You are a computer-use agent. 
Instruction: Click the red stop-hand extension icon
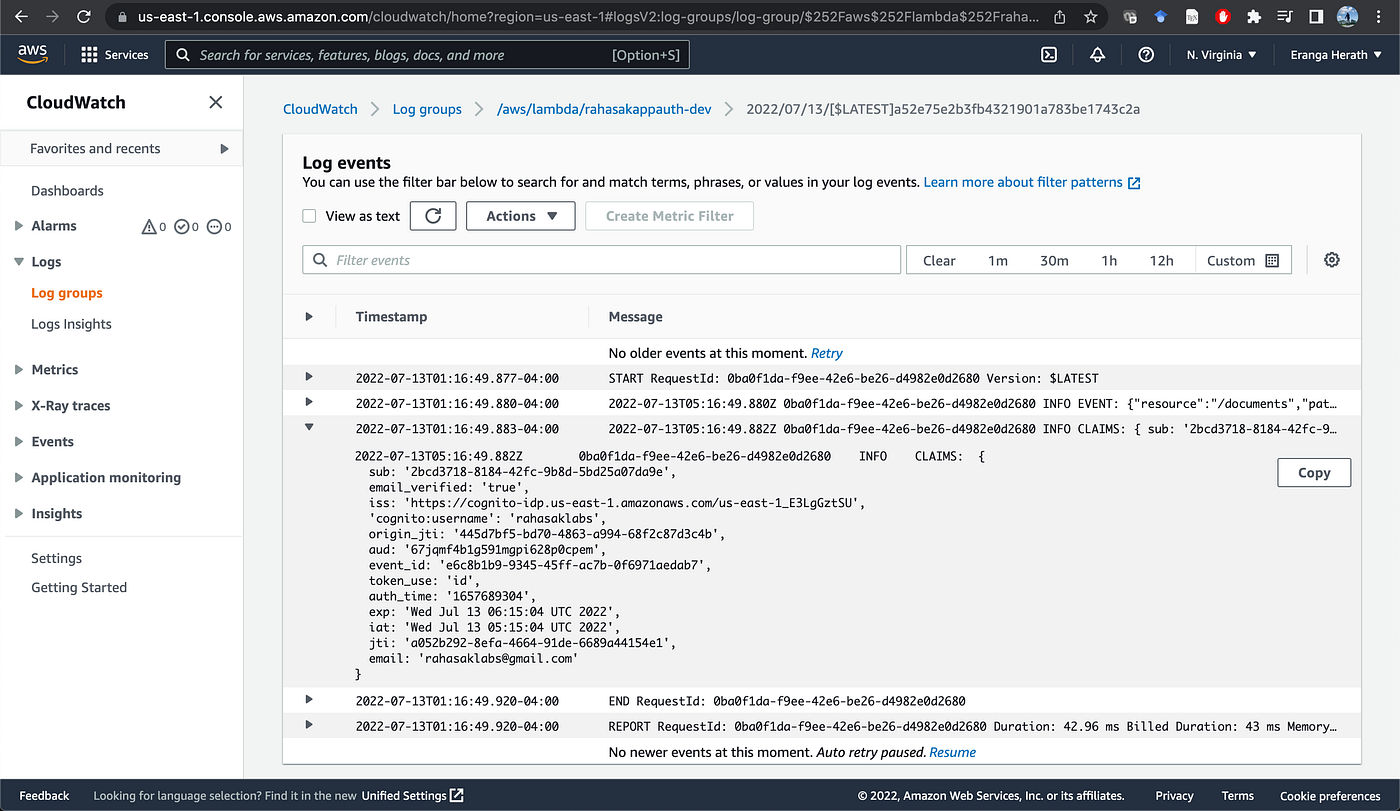pos(1223,17)
